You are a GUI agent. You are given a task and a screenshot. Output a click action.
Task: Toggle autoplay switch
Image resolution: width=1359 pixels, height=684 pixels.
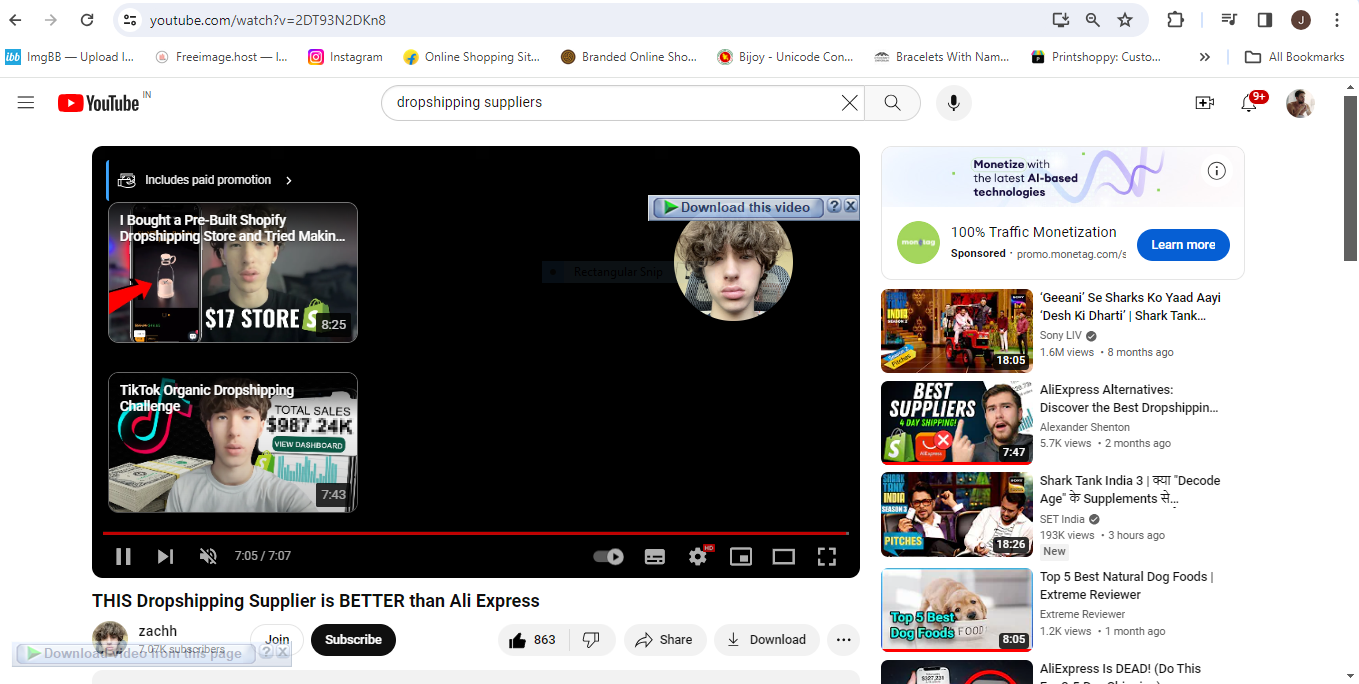609,557
